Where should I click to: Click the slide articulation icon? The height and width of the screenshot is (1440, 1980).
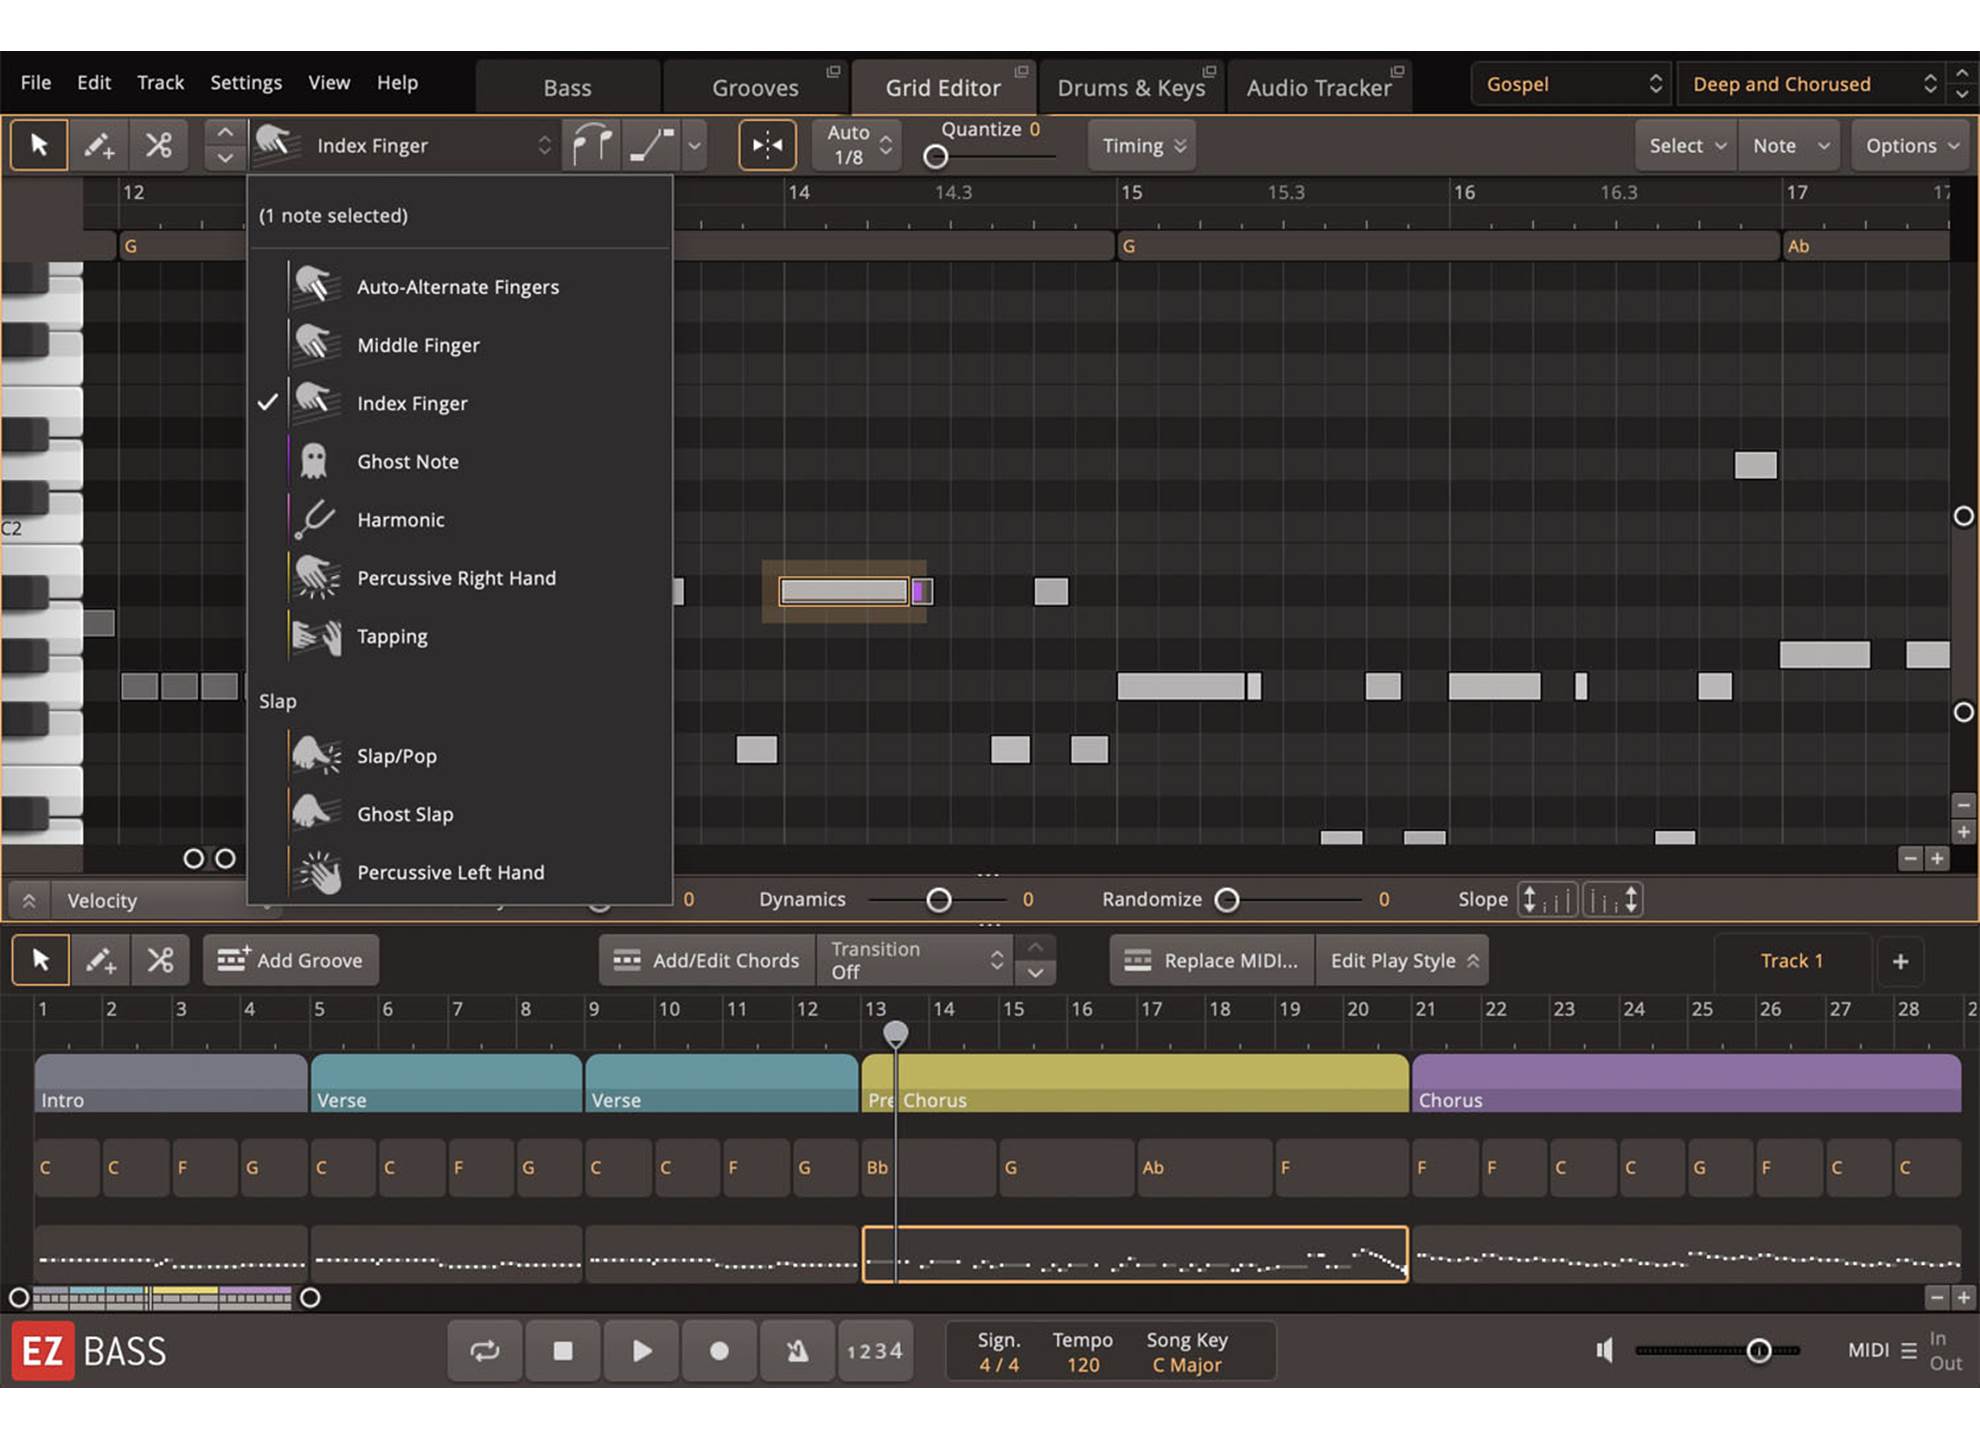click(651, 146)
